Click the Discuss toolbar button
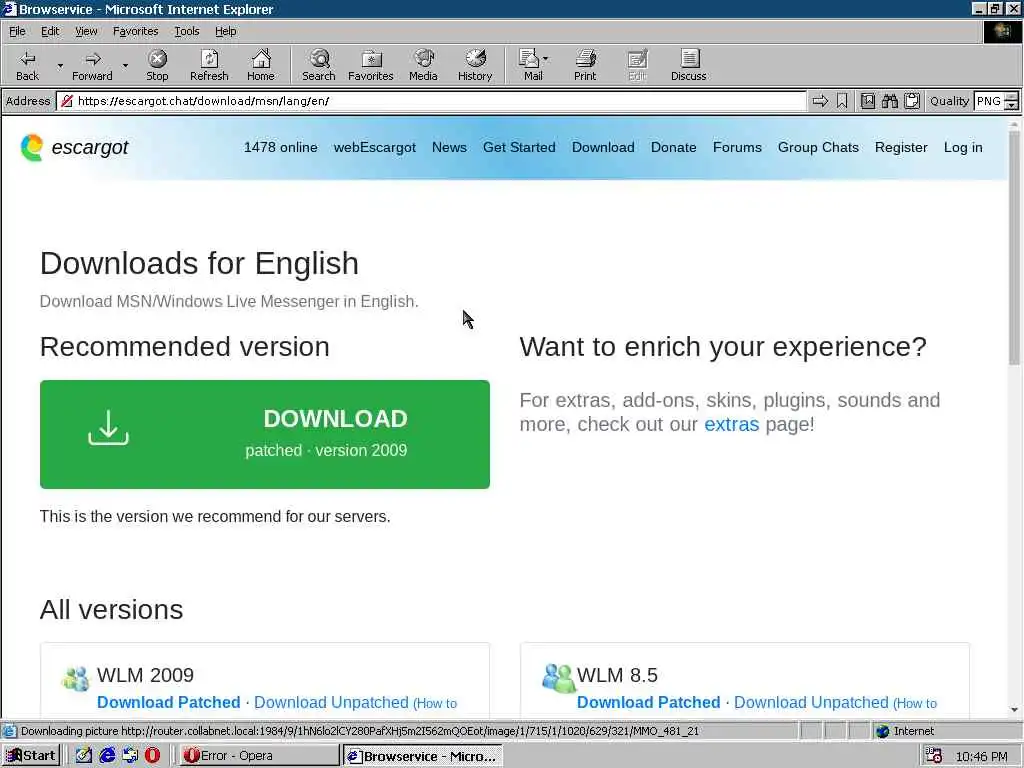Screen dimensions: 1024x768 (688, 65)
